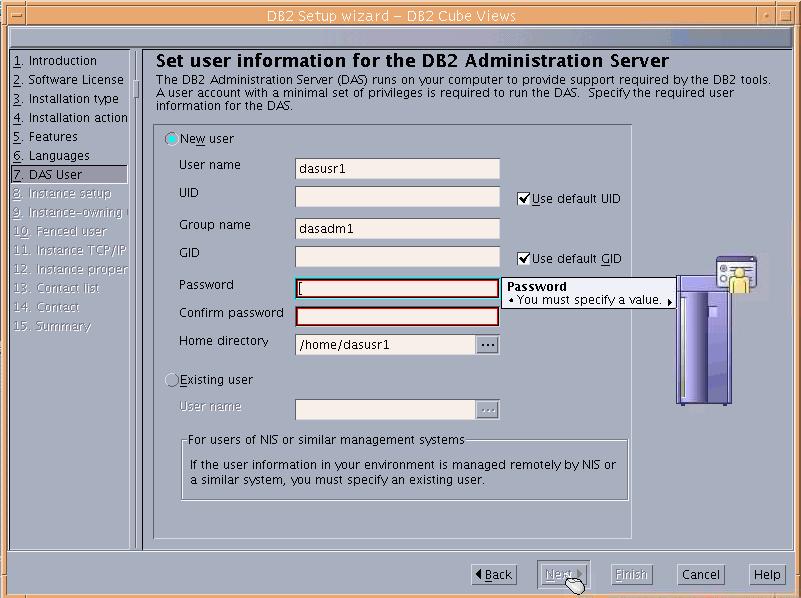801x598 pixels.
Task: Click disabled step 10 Fenced user
Action: [x=60, y=231]
